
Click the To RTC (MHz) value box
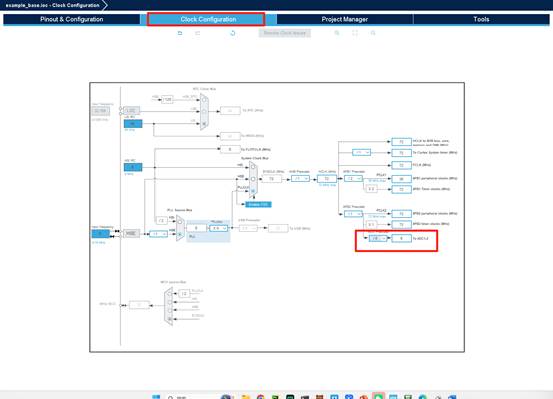(230, 110)
